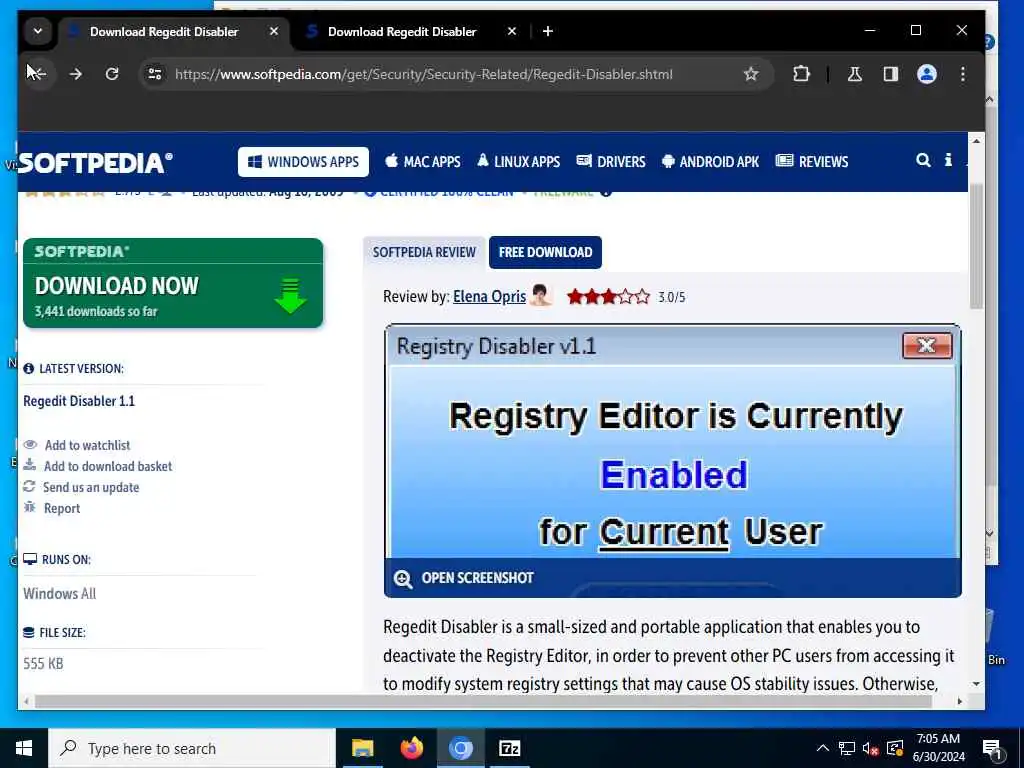The width and height of the screenshot is (1024, 768).
Task: Open the notification center icon
Action: [992, 749]
